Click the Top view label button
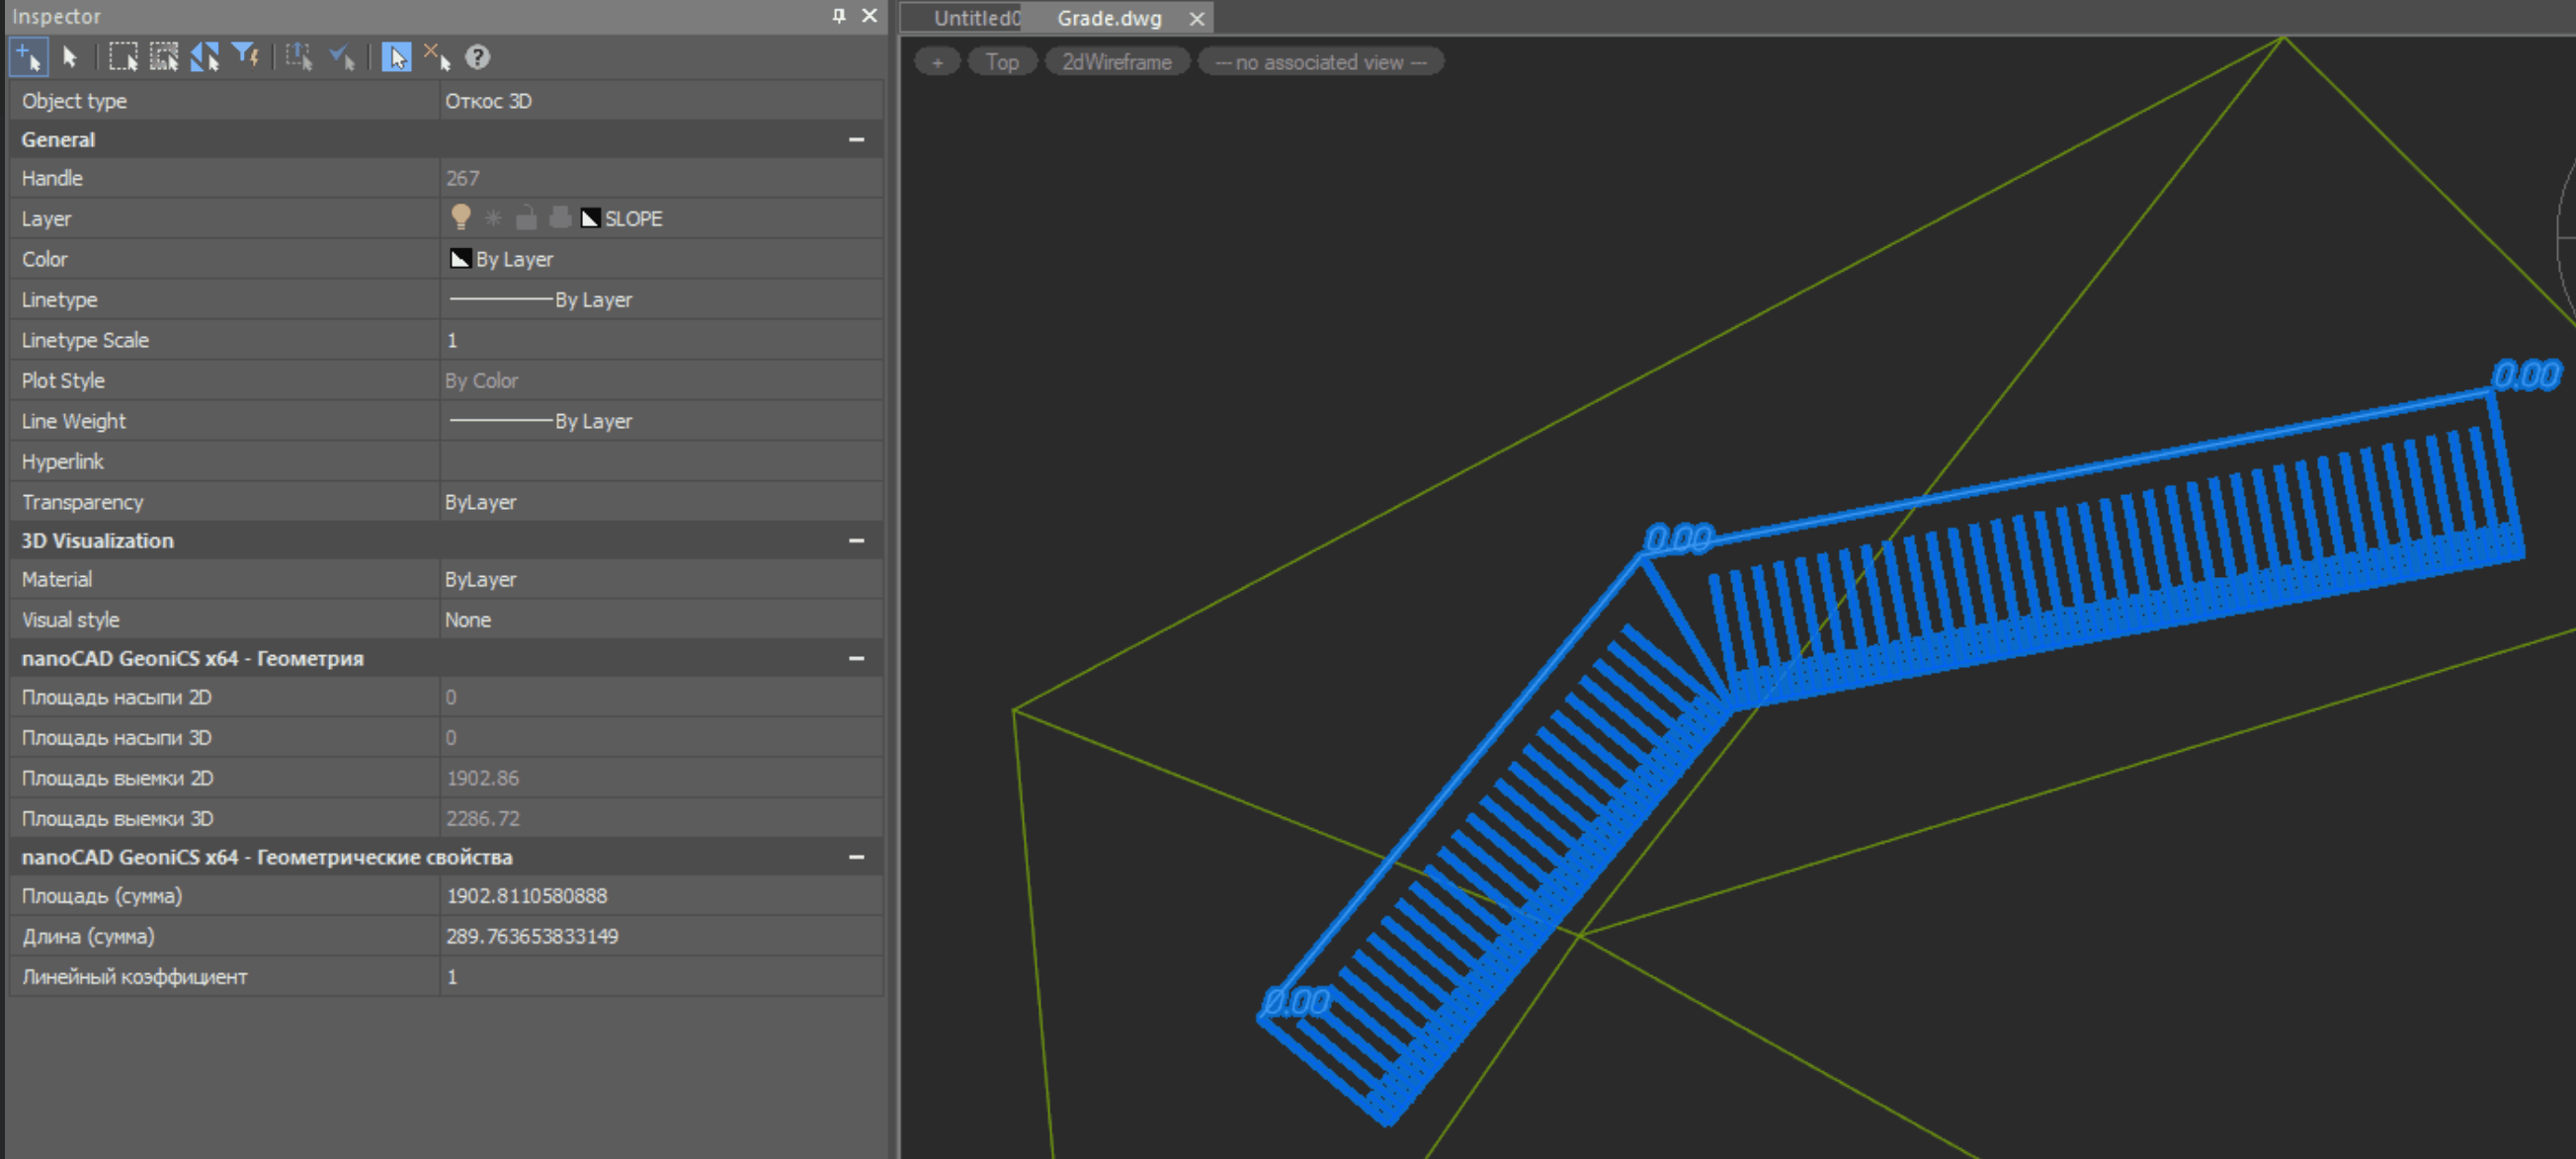Image resolution: width=2576 pixels, height=1159 pixels. pyautogui.click(x=1001, y=62)
